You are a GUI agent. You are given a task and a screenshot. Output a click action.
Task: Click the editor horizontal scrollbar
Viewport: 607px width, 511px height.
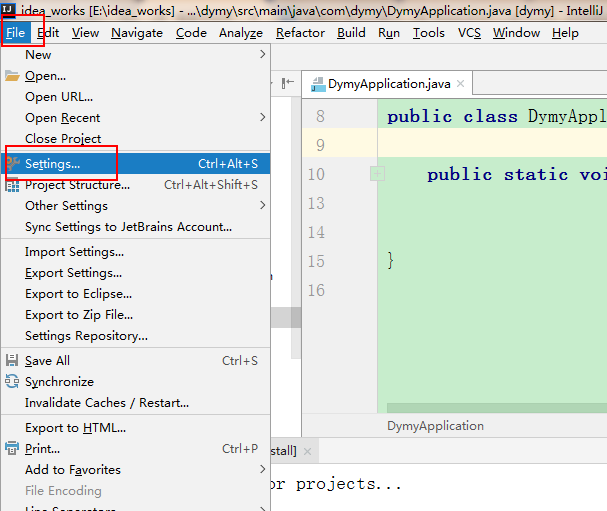point(497,408)
